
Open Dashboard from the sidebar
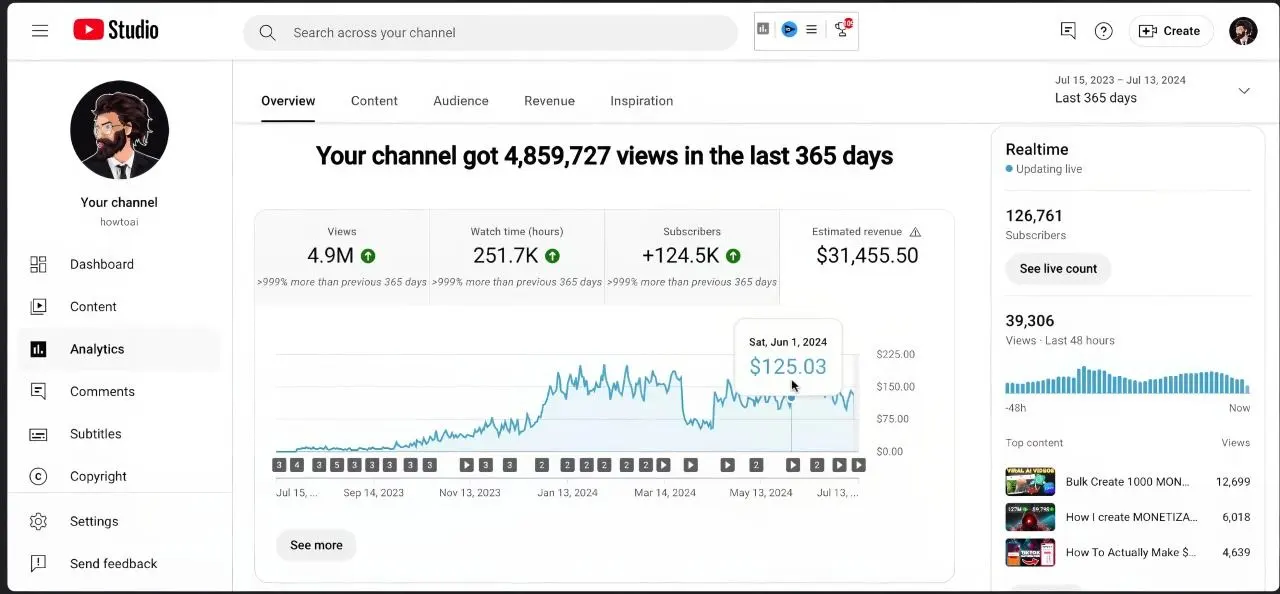[x=101, y=264]
